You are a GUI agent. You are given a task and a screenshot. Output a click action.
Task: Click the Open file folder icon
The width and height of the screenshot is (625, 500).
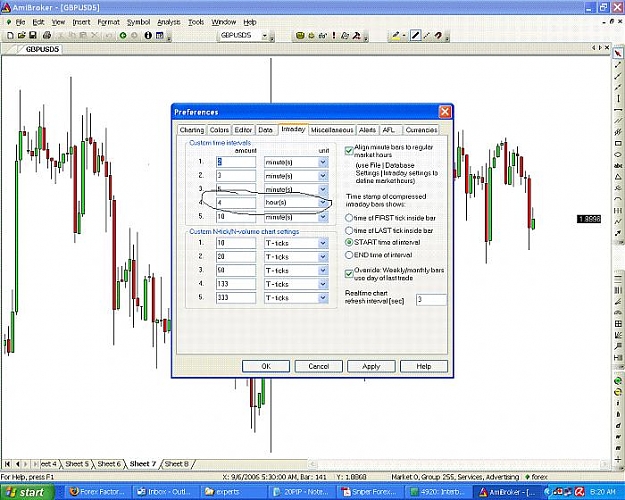(22, 35)
